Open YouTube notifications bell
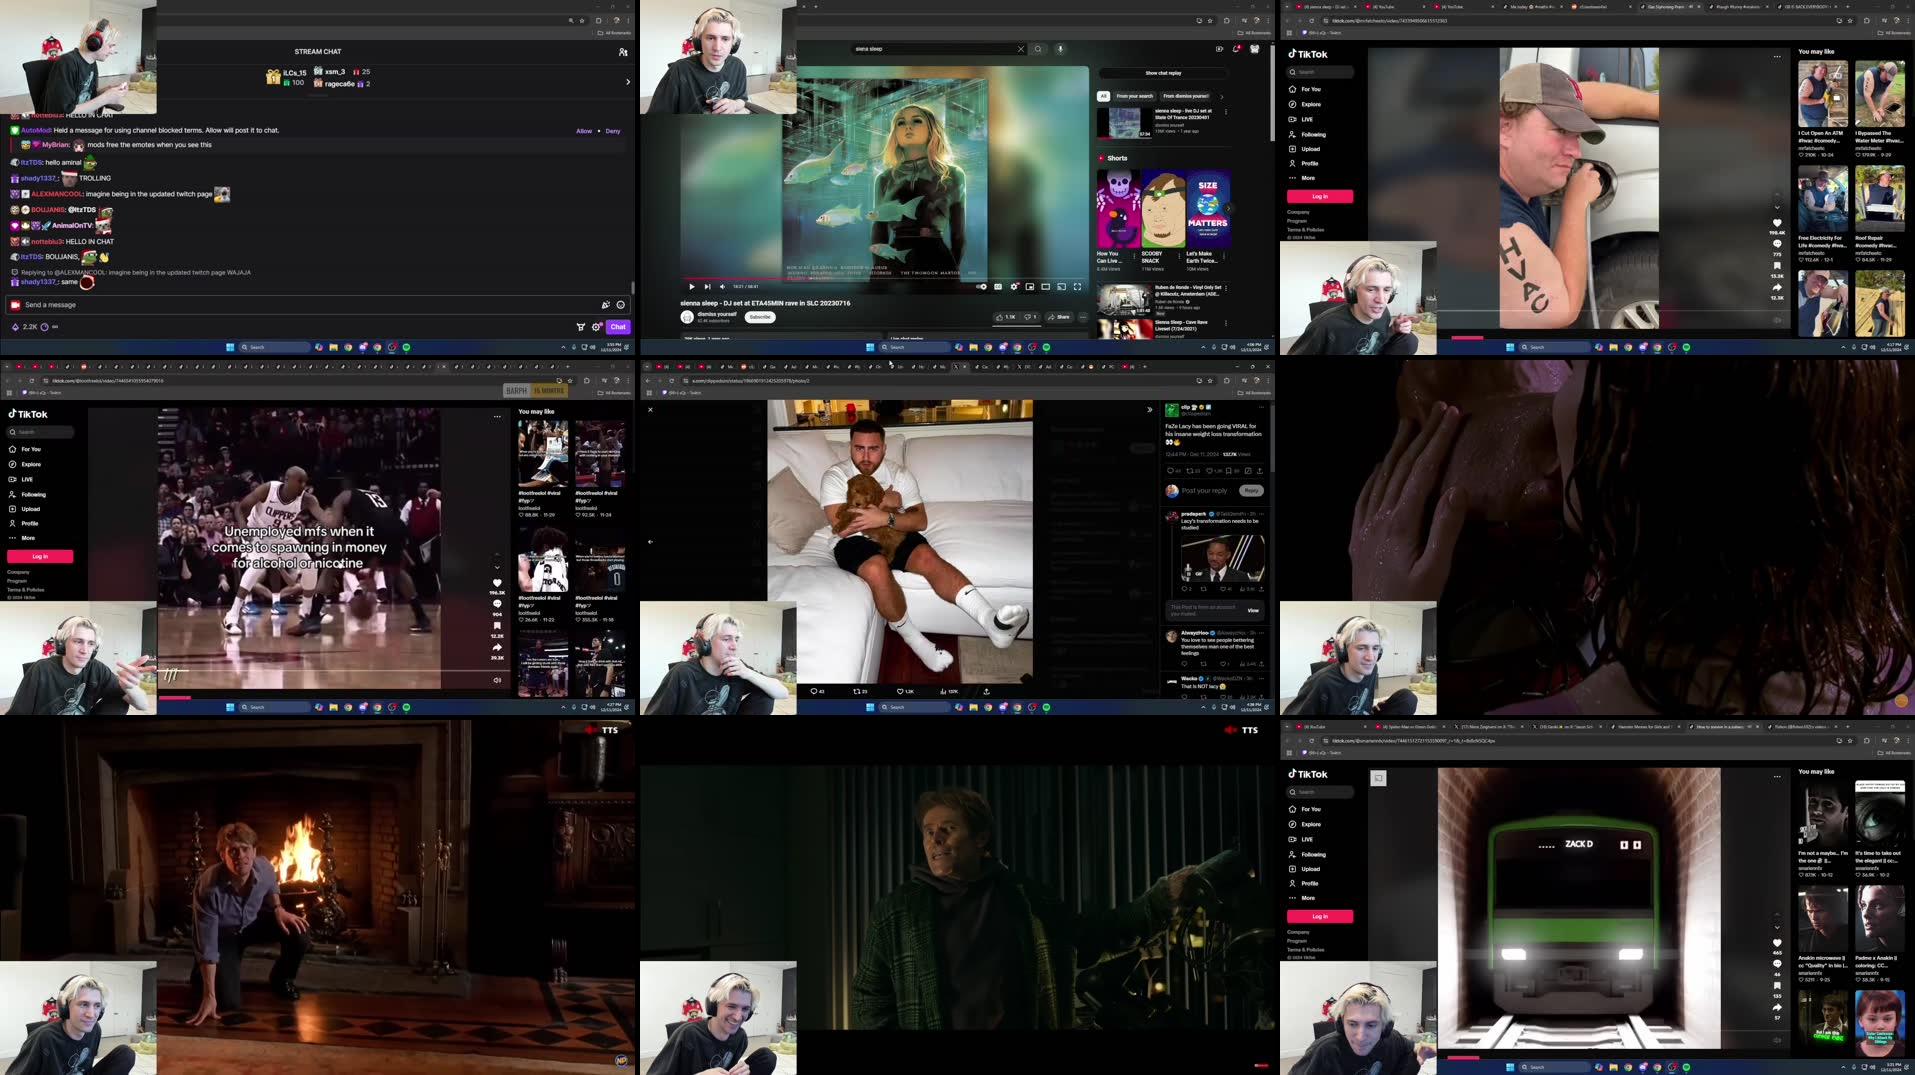 pos(1237,49)
